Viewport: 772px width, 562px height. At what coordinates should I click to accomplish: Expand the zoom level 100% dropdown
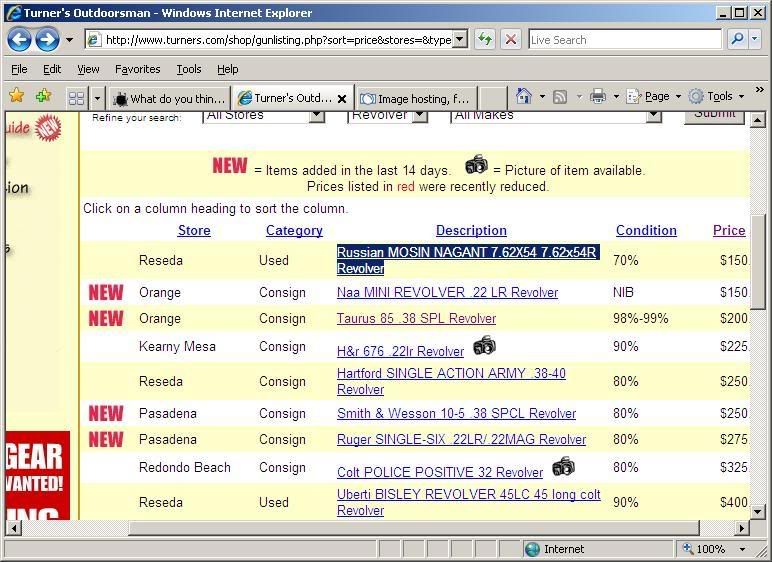click(742, 549)
